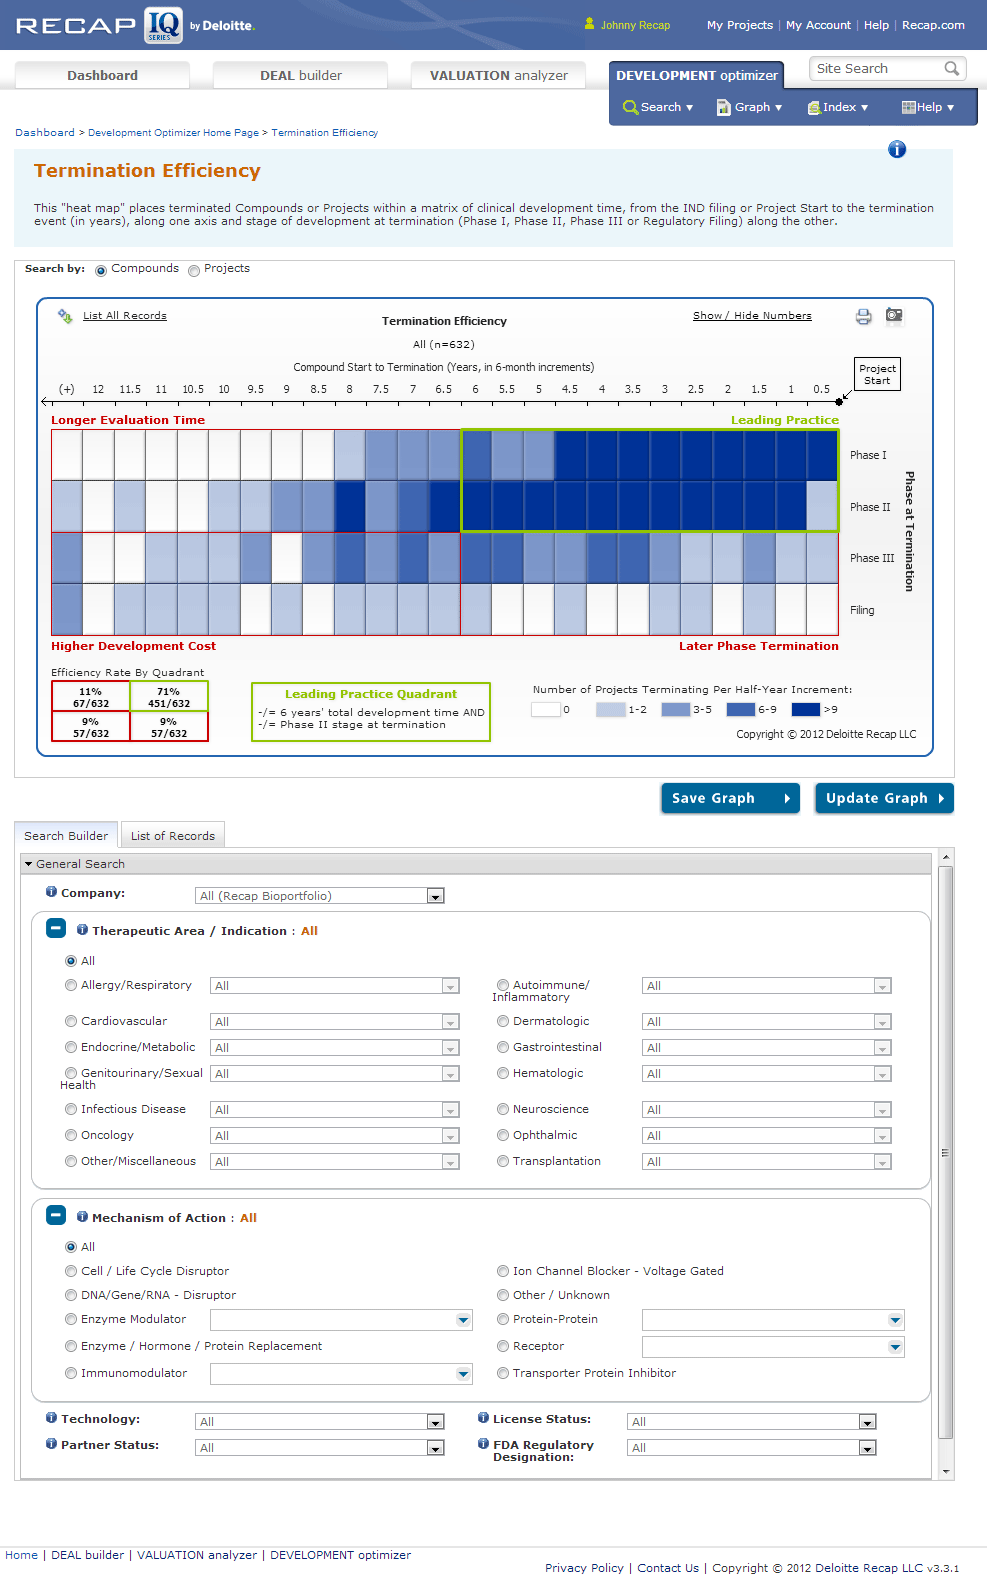The width and height of the screenshot is (987, 1578).
Task: Select the Projects radio button
Action: [x=194, y=270]
